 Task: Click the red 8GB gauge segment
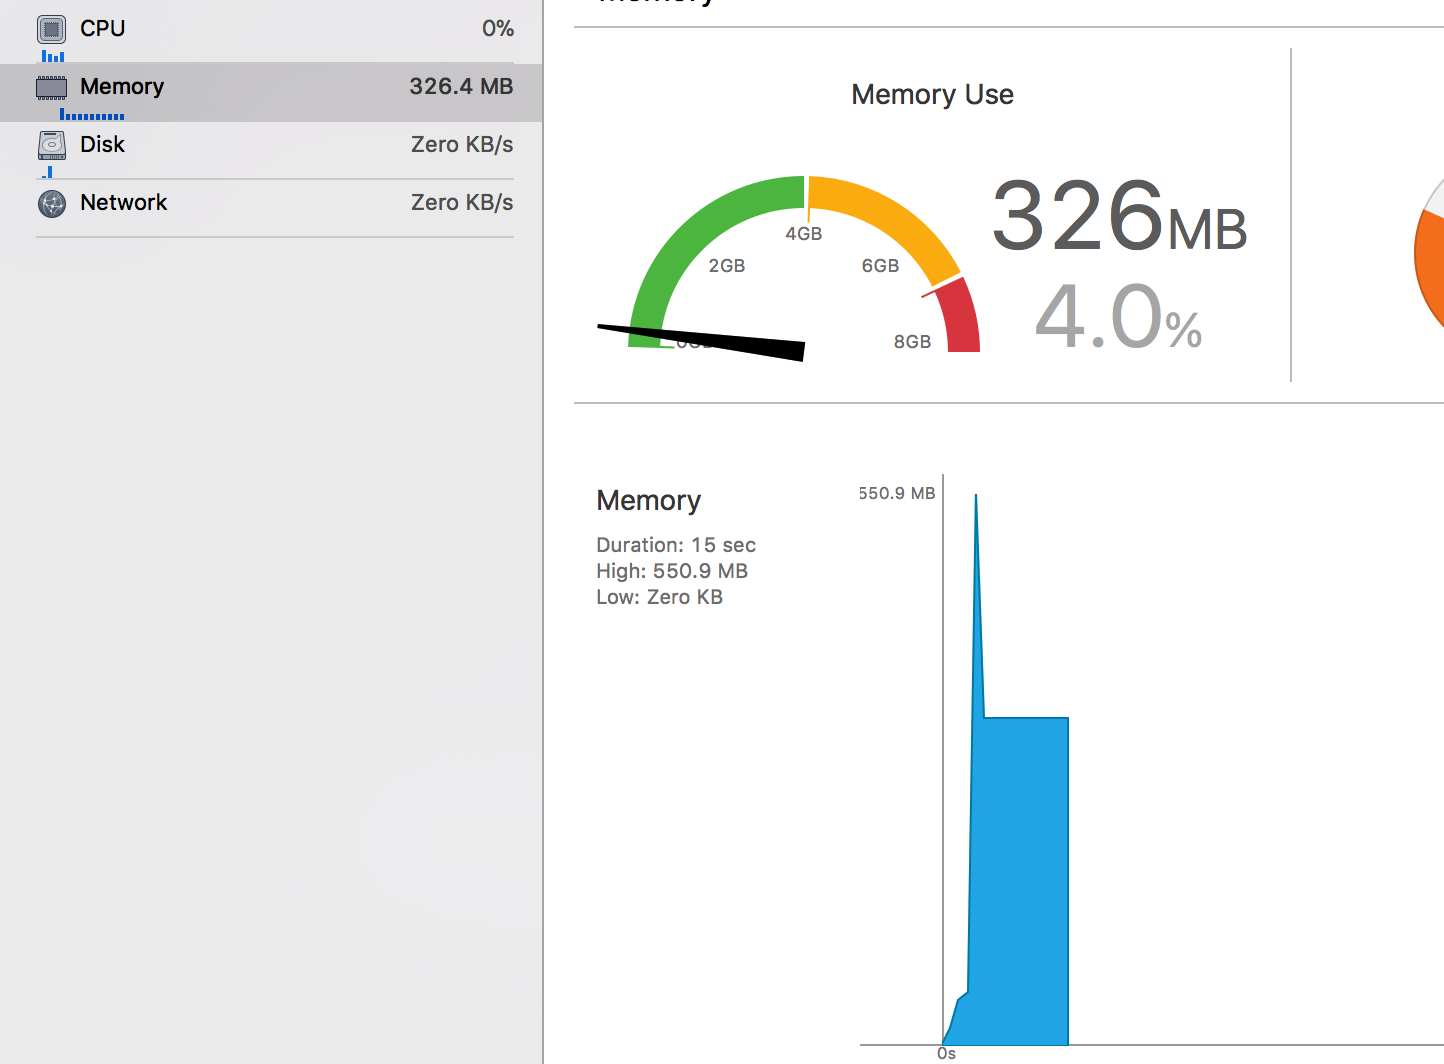960,318
